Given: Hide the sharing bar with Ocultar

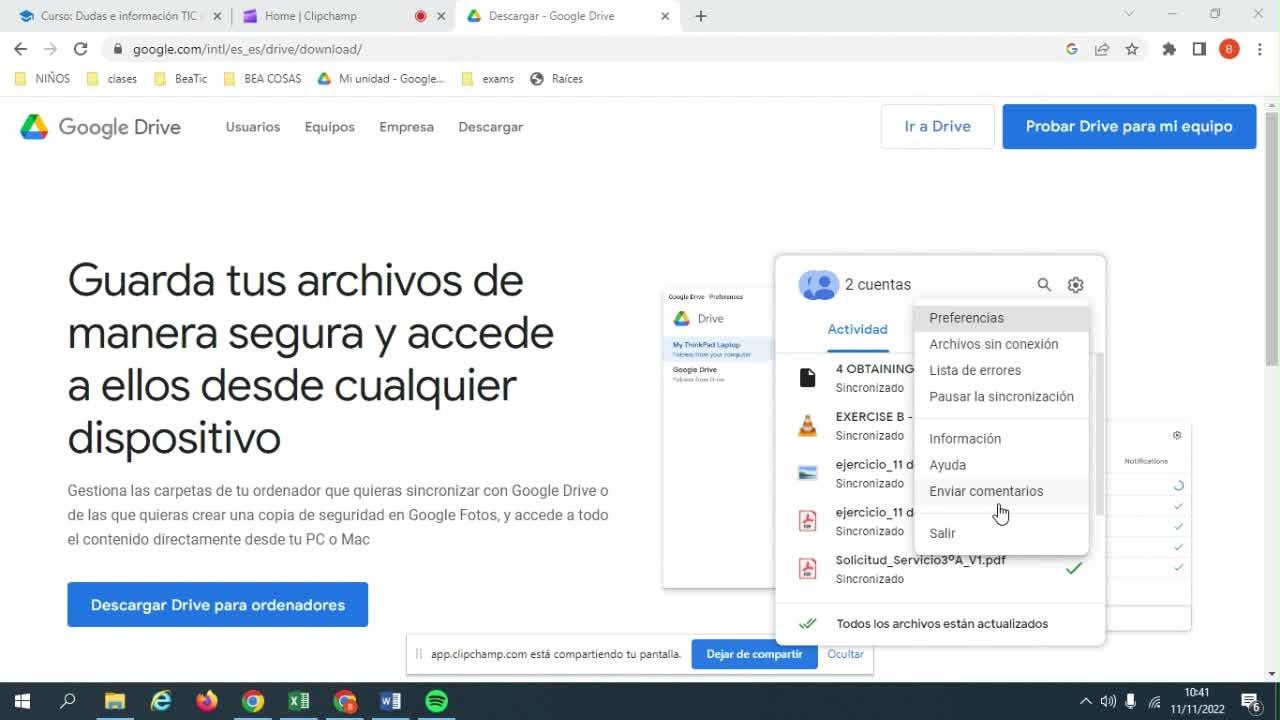Looking at the screenshot, I should click(x=845, y=654).
